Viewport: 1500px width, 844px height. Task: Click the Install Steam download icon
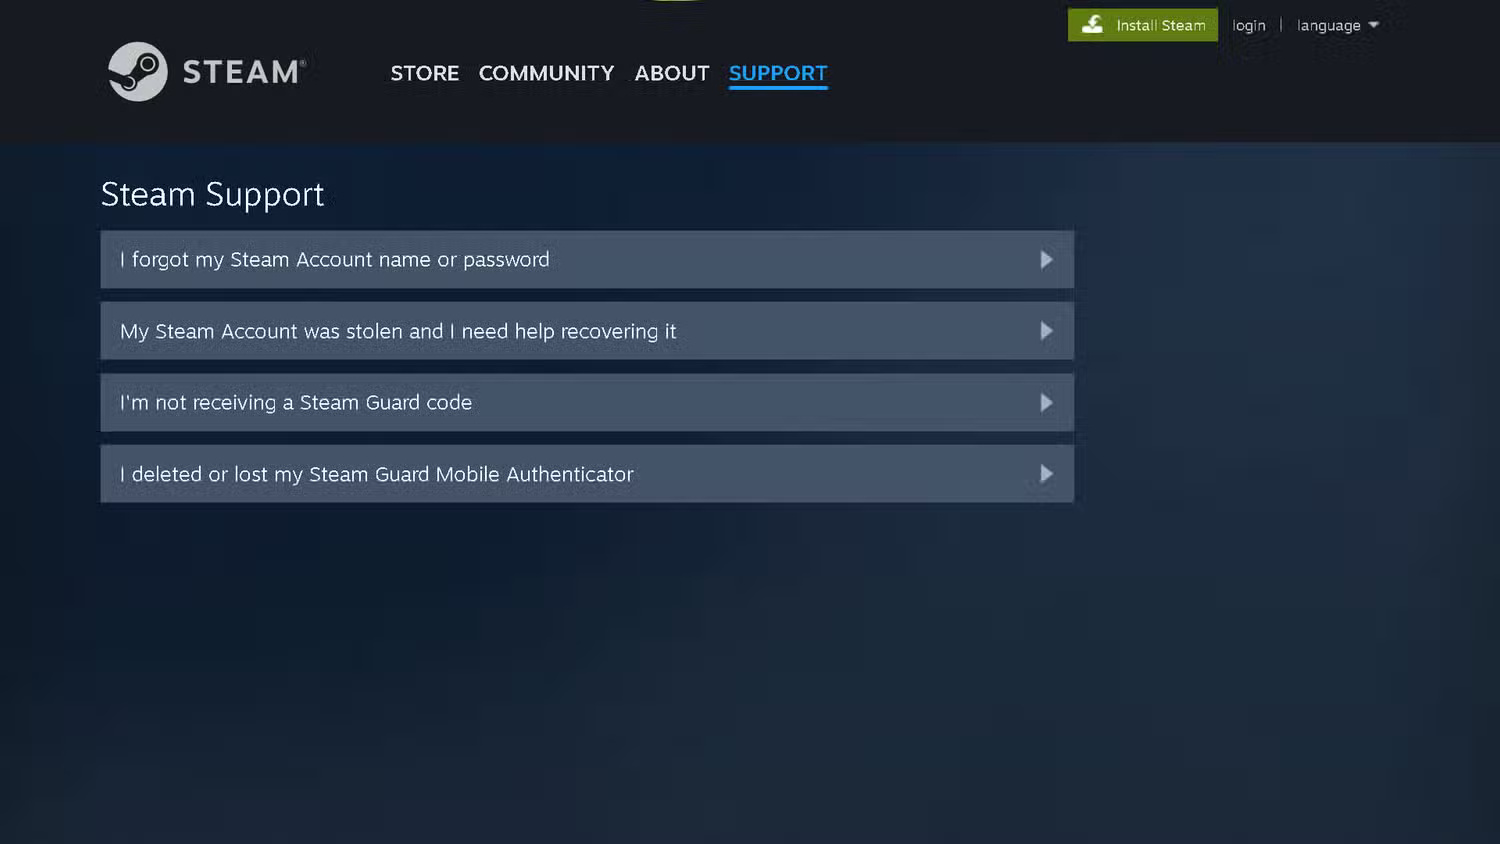click(x=1094, y=24)
